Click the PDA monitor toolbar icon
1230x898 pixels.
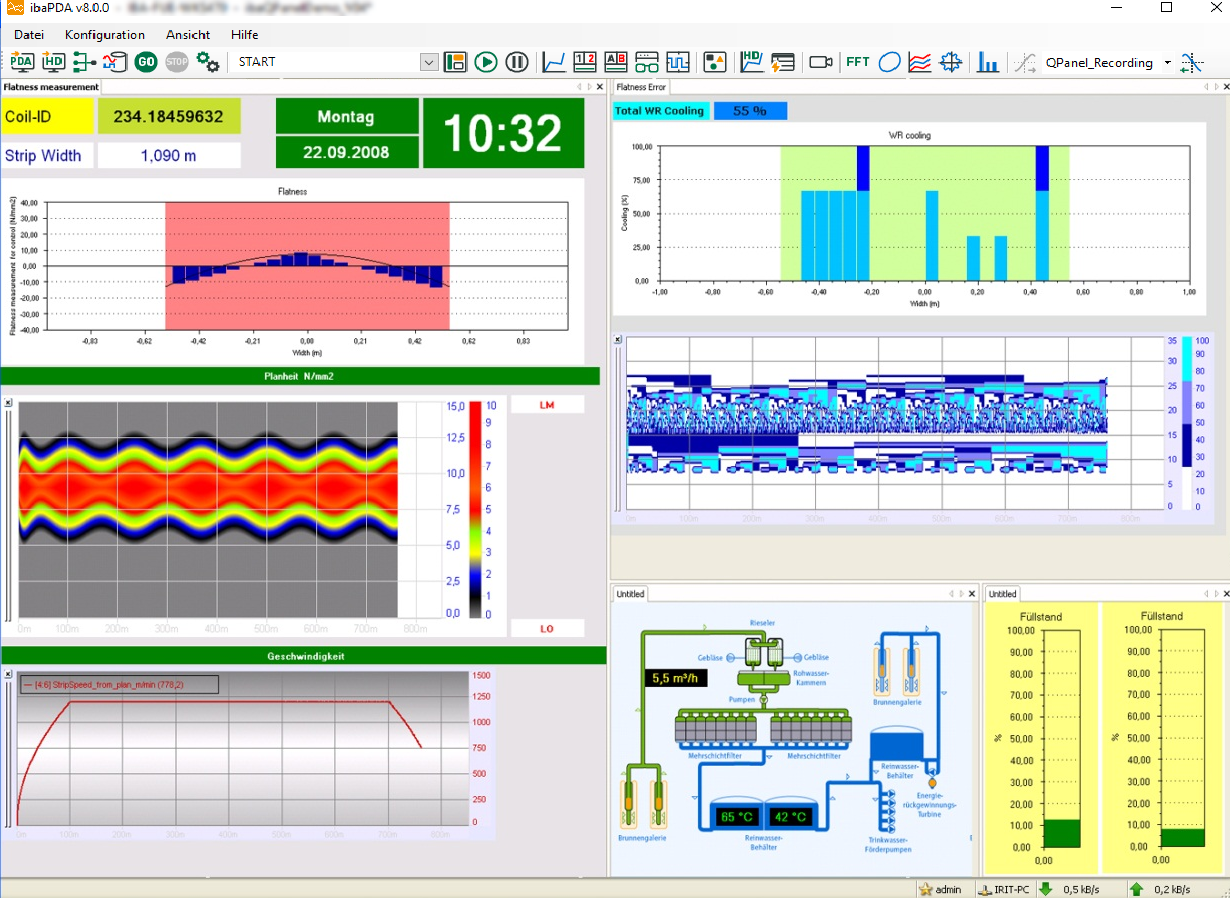(22, 62)
